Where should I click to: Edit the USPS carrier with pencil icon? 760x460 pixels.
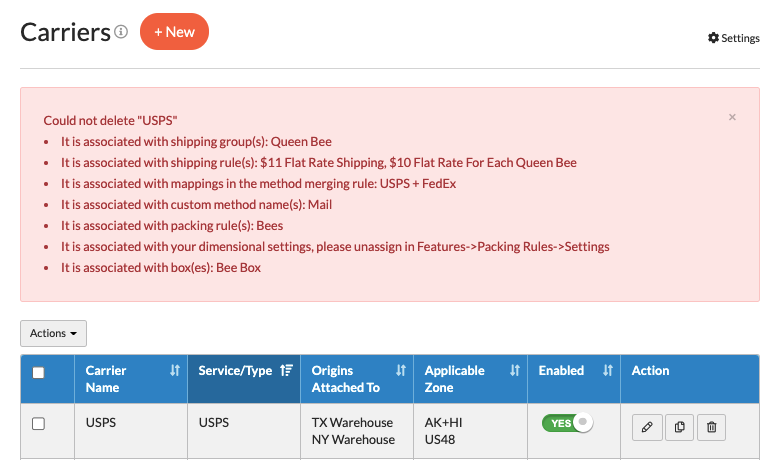click(x=647, y=427)
